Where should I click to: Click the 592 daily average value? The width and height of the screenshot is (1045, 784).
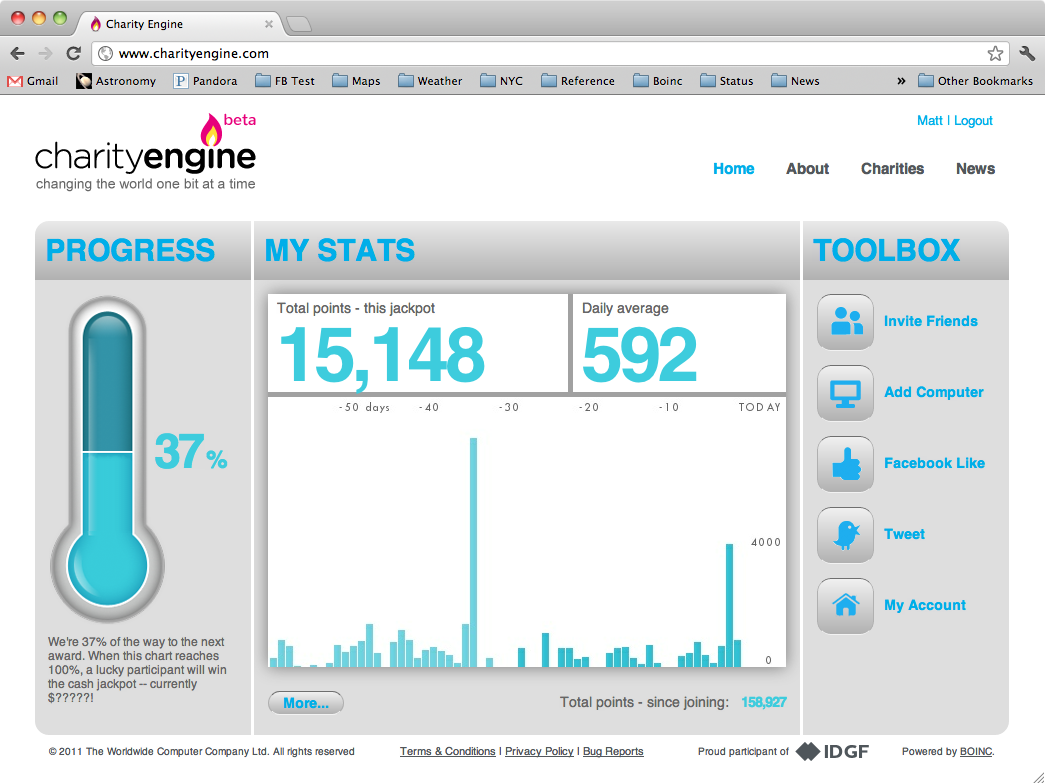pos(640,355)
